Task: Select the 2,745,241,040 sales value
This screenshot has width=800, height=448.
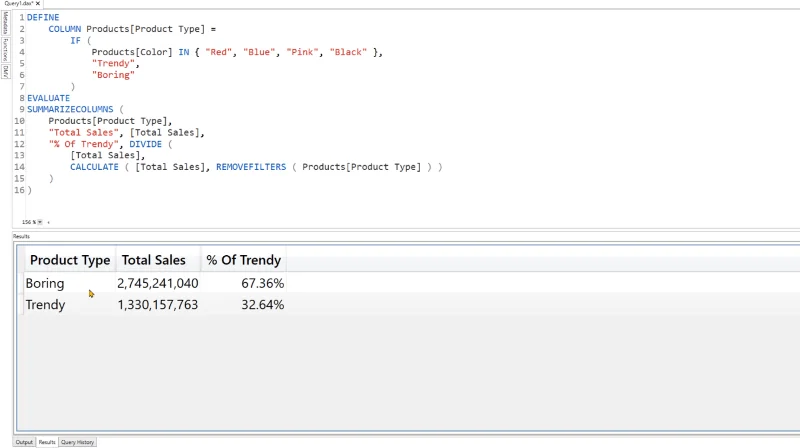Action: [158, 283]
